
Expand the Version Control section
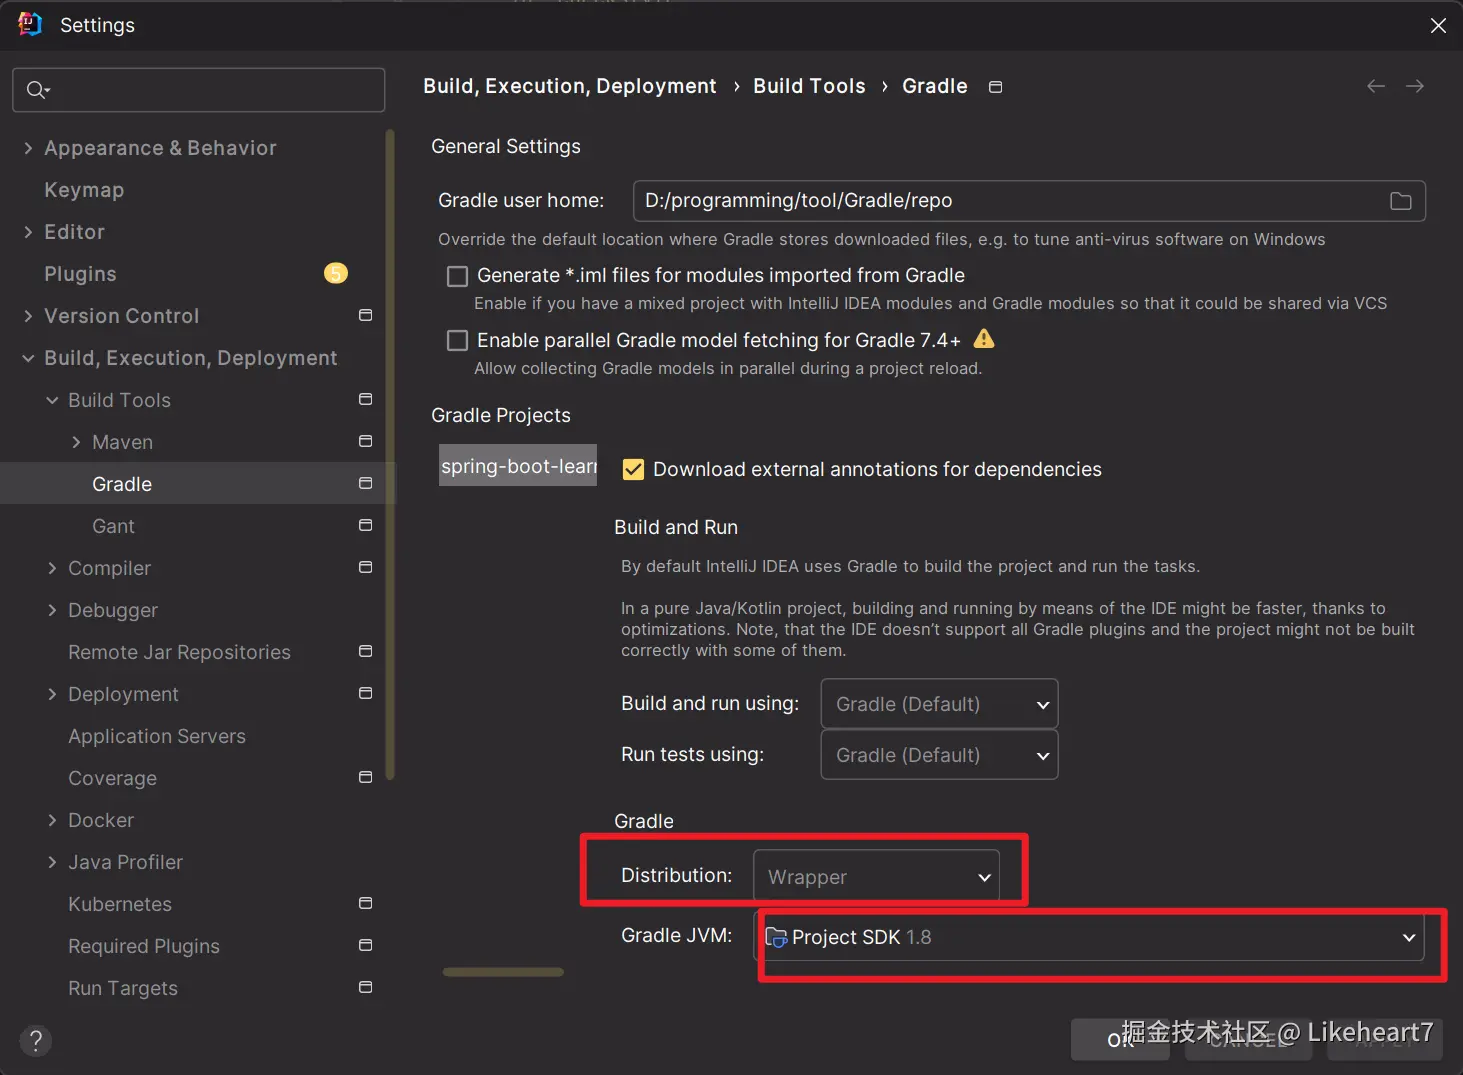tap(28, 316)
